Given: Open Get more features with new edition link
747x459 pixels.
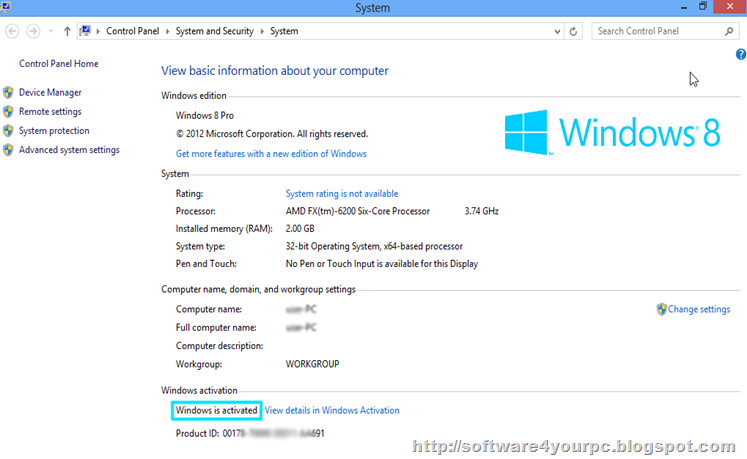Looking at the screenshot, I should 271,154.
